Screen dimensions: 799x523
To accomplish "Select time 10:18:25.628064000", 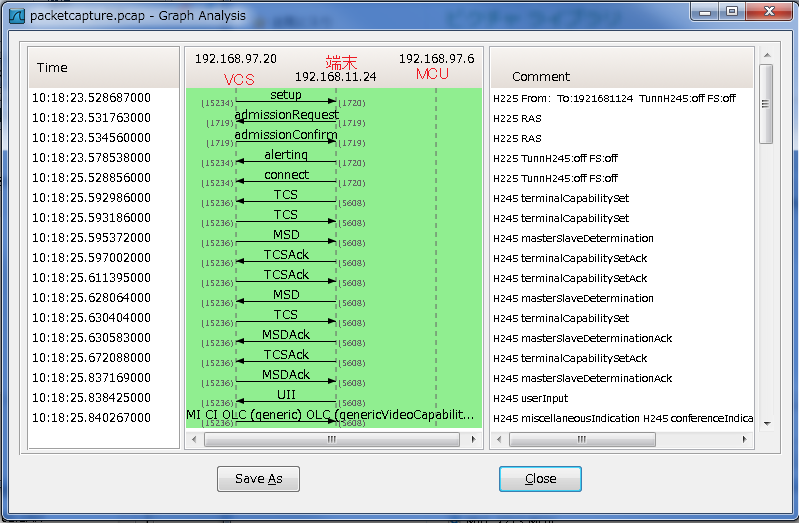I will click(91, 298).
